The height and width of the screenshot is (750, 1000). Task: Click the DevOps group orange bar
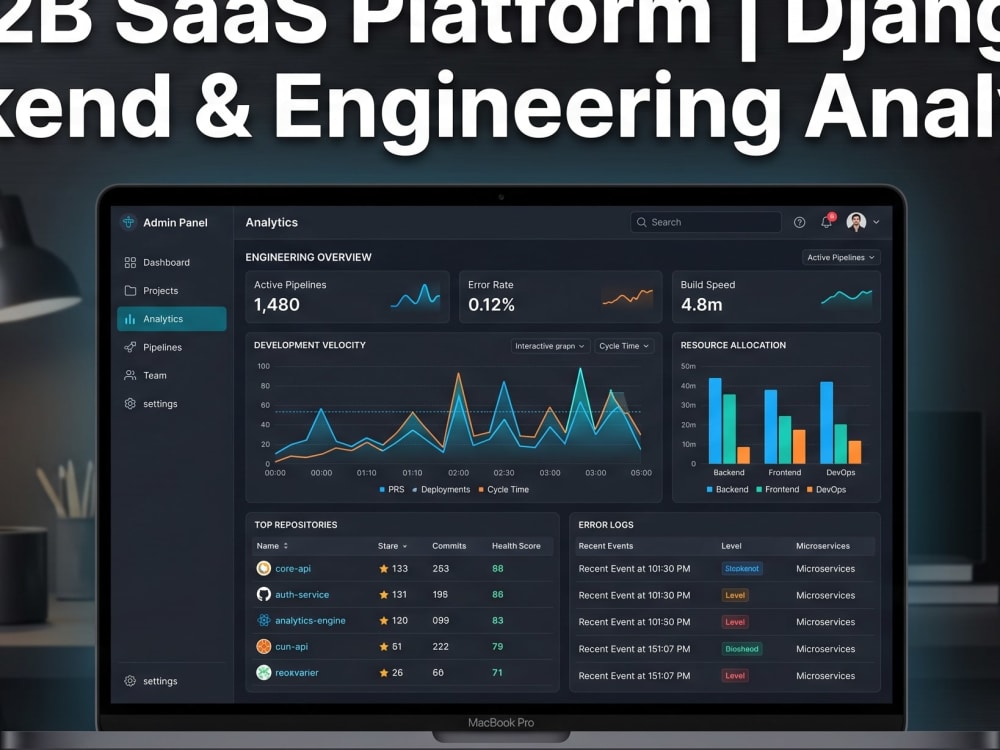[855, 452]
